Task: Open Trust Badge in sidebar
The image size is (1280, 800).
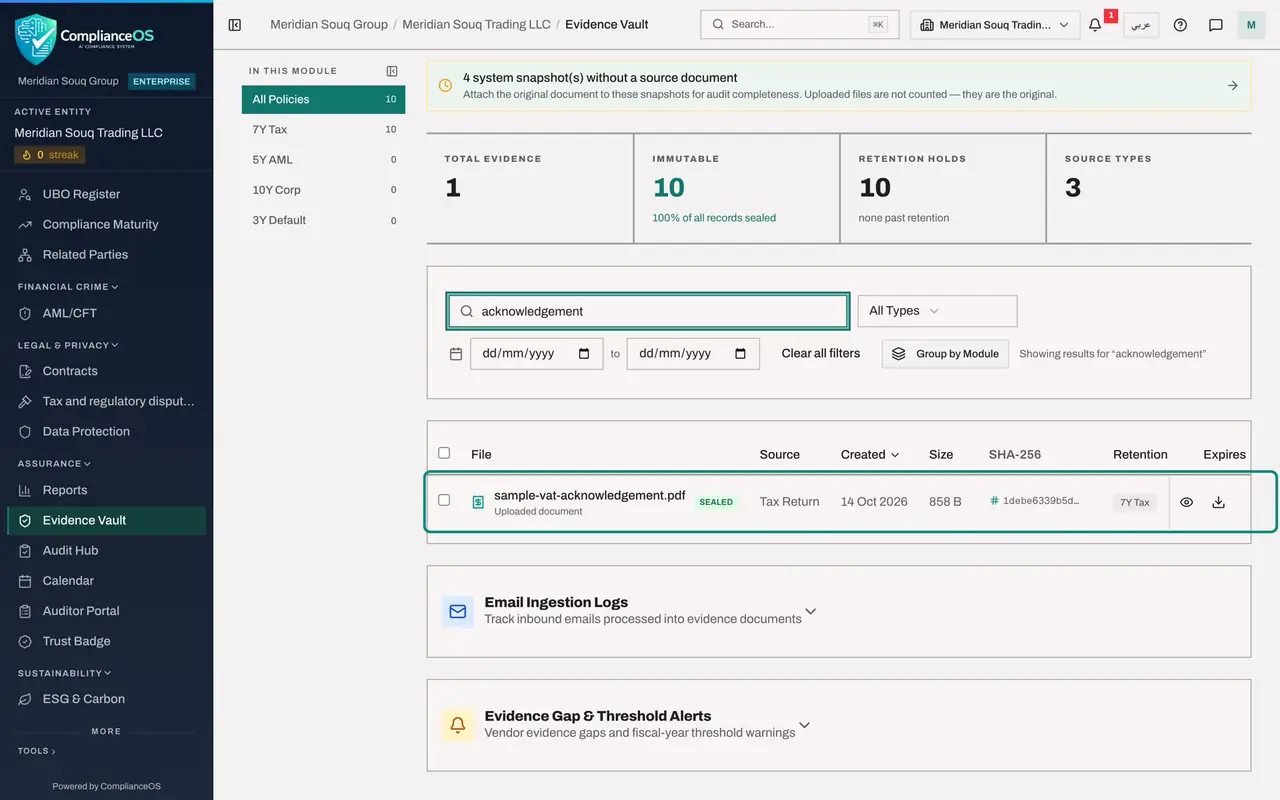Action: 106,641
